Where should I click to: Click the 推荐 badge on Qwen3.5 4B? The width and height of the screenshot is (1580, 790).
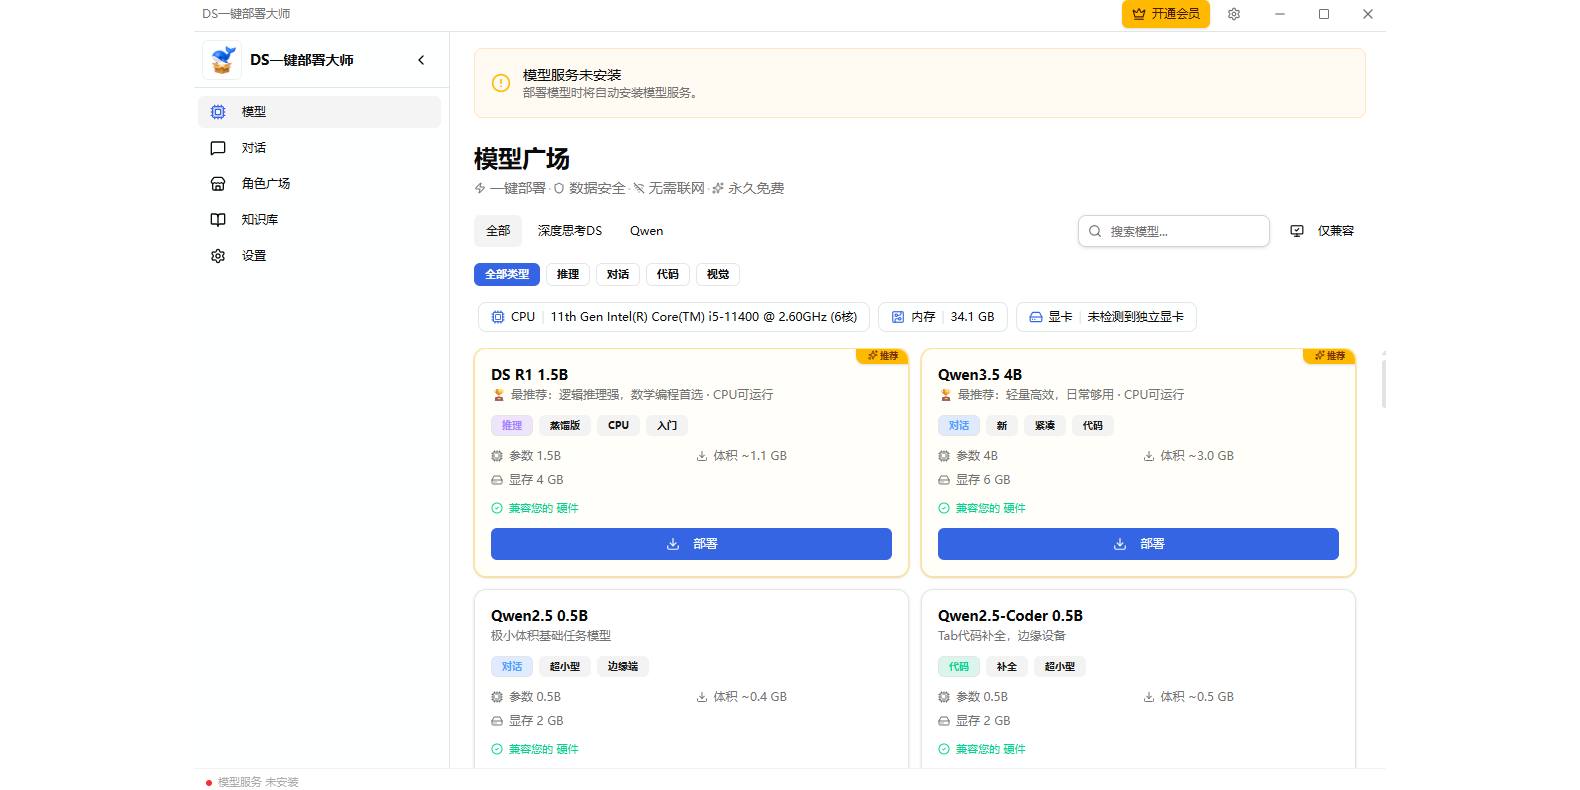pyautogui.click(x=1330, y=356)
